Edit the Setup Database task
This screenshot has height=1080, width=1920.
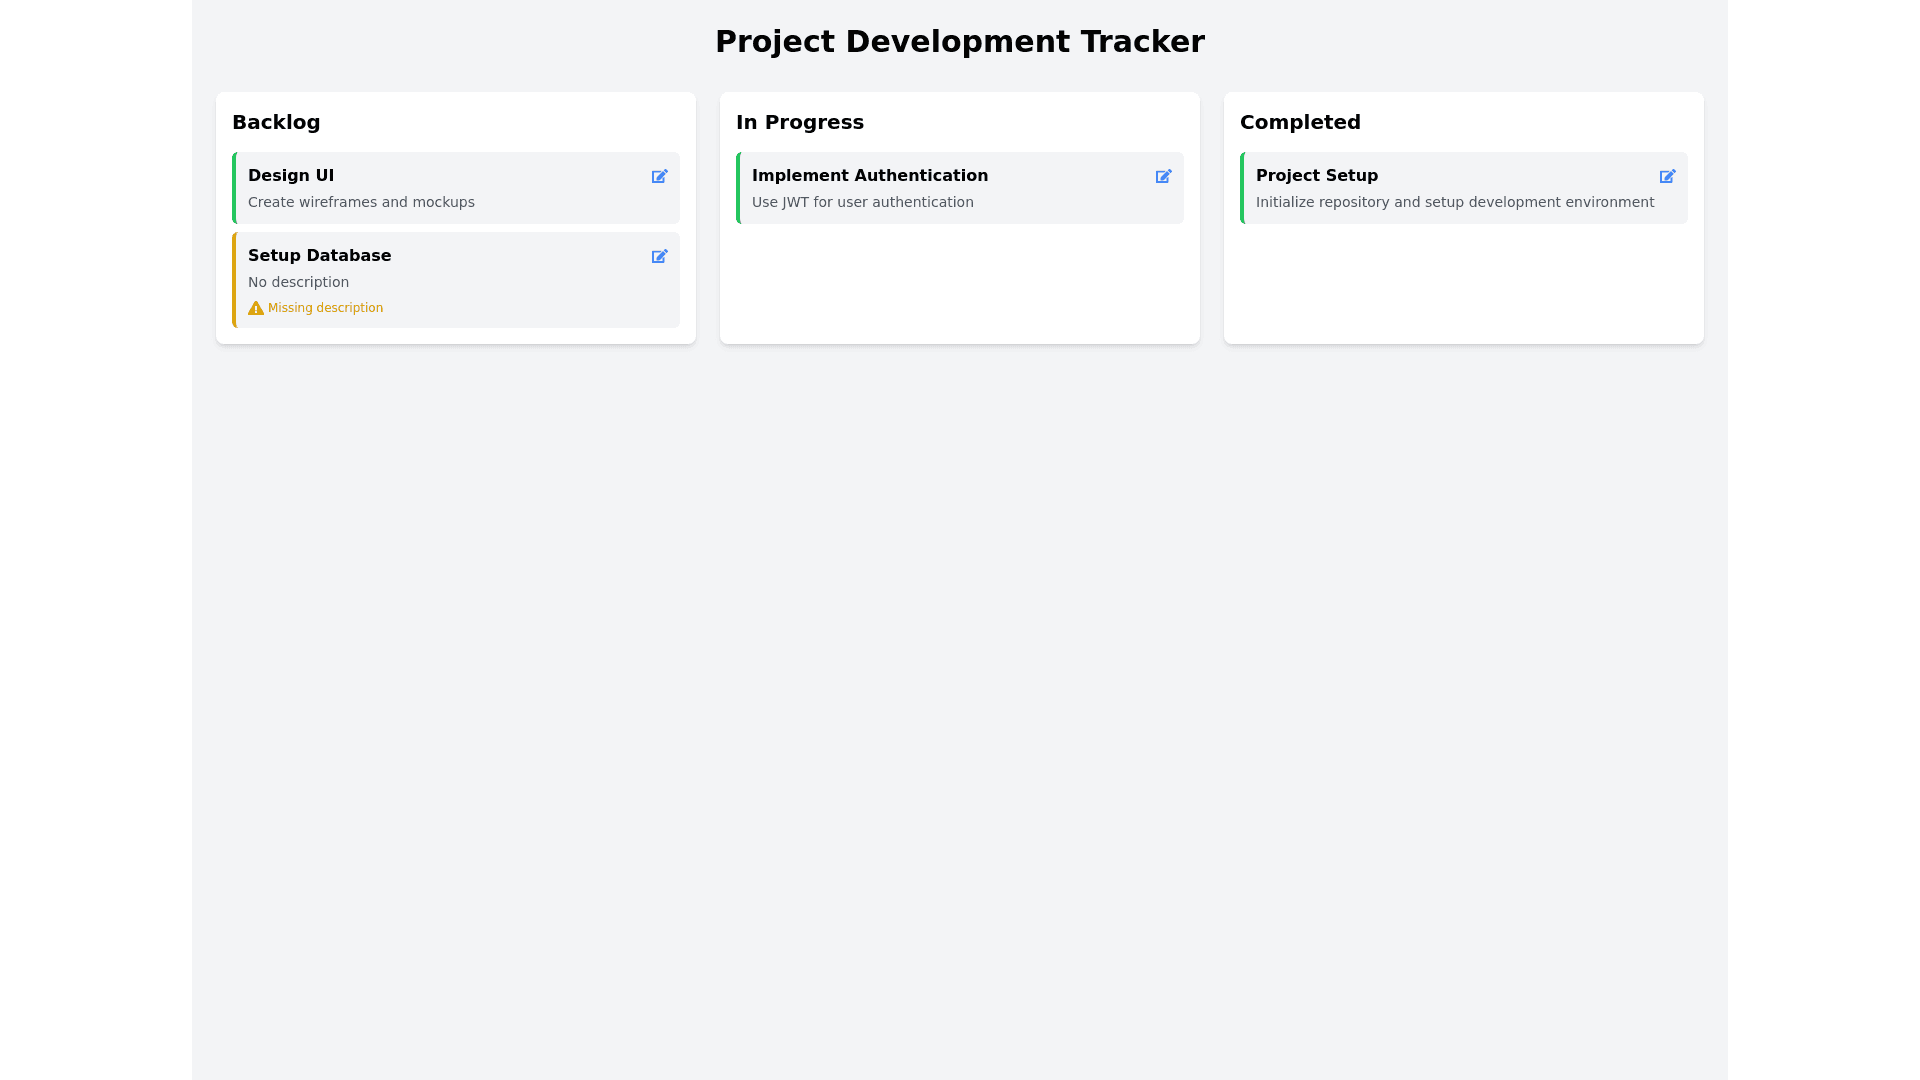pyautogui.click(x=659, y=256)
